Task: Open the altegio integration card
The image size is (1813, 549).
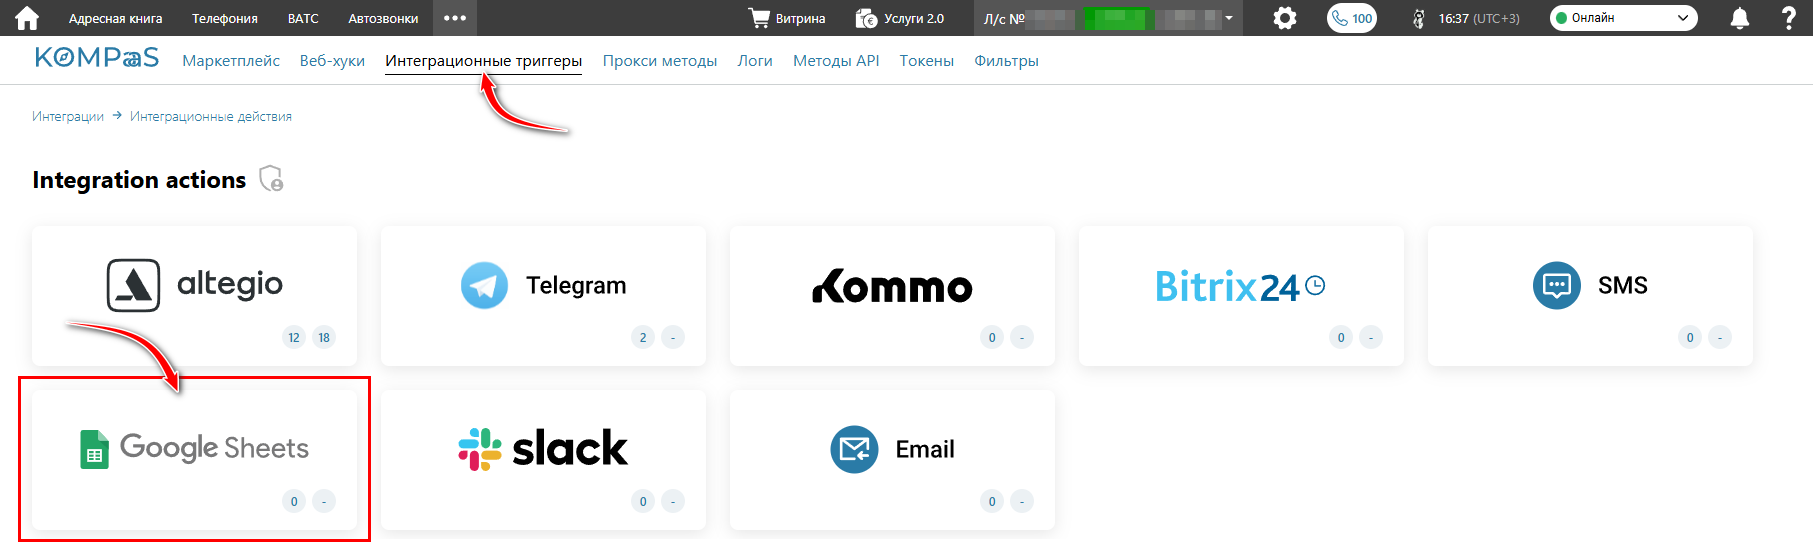Action: (x=194, y=295)
